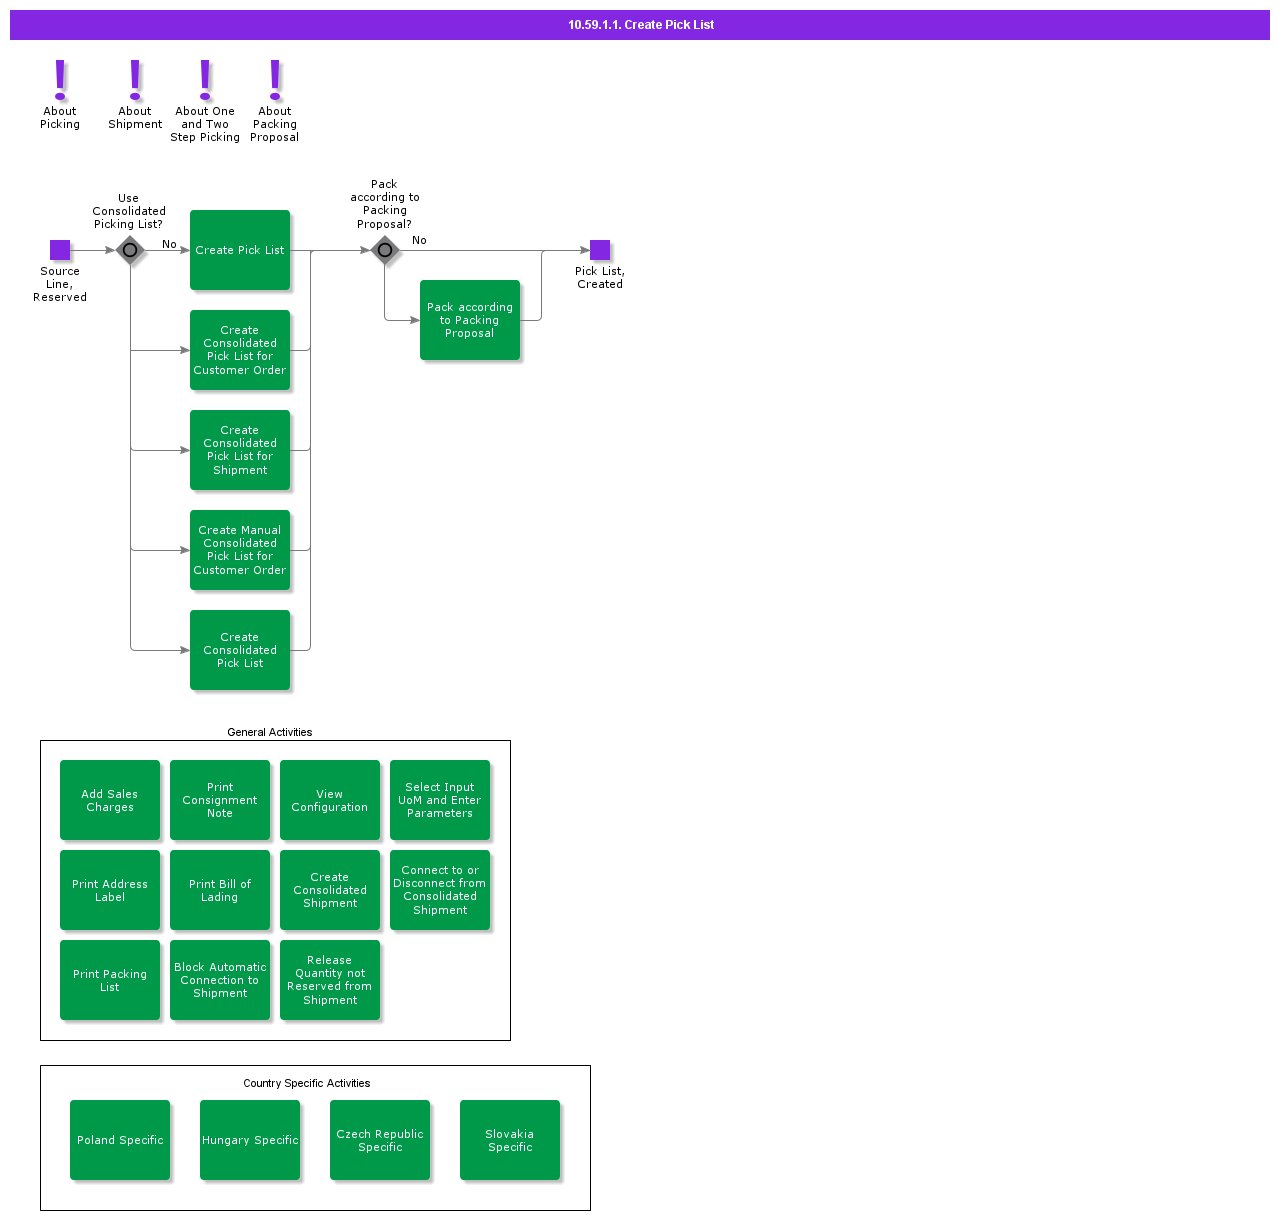Open the Print Packing List activity

click(110, 980)
